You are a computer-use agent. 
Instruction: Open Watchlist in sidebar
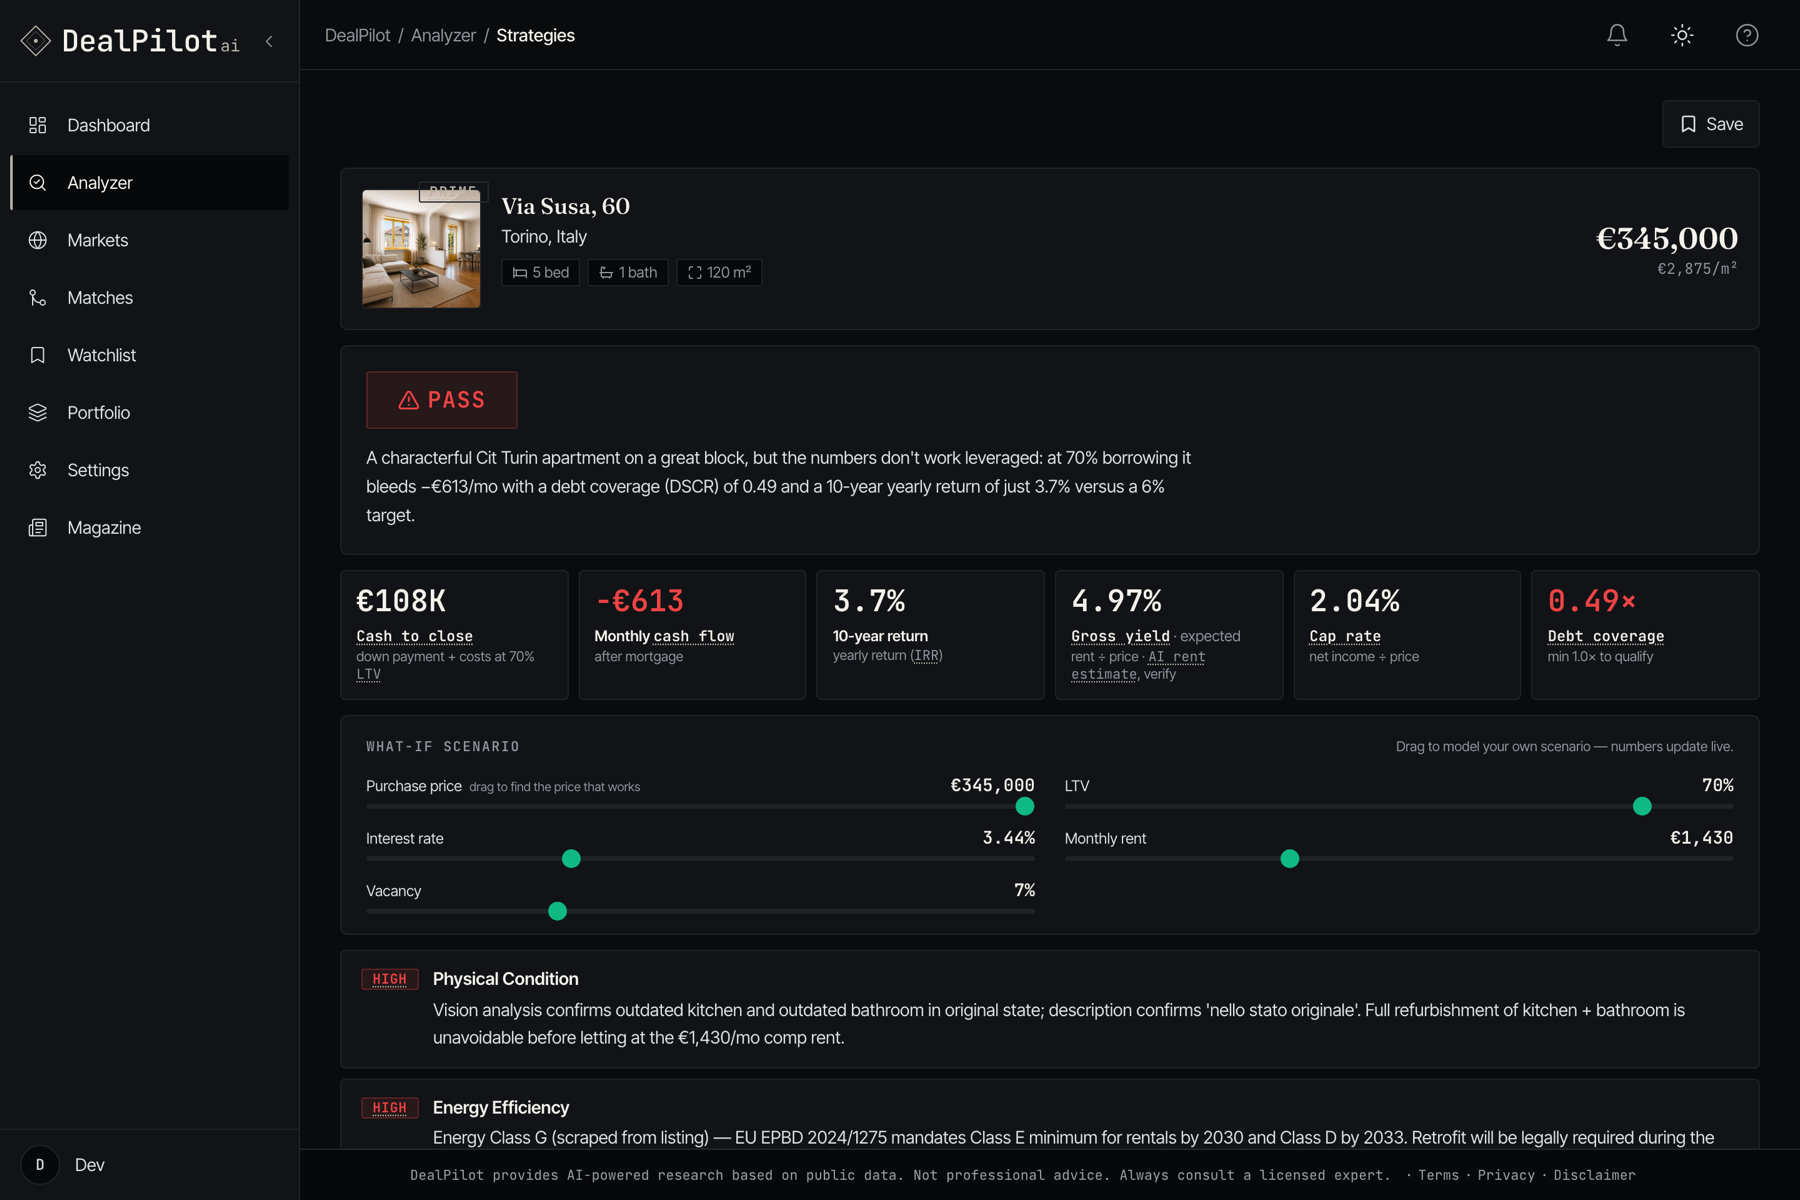[x=150, y=355]
